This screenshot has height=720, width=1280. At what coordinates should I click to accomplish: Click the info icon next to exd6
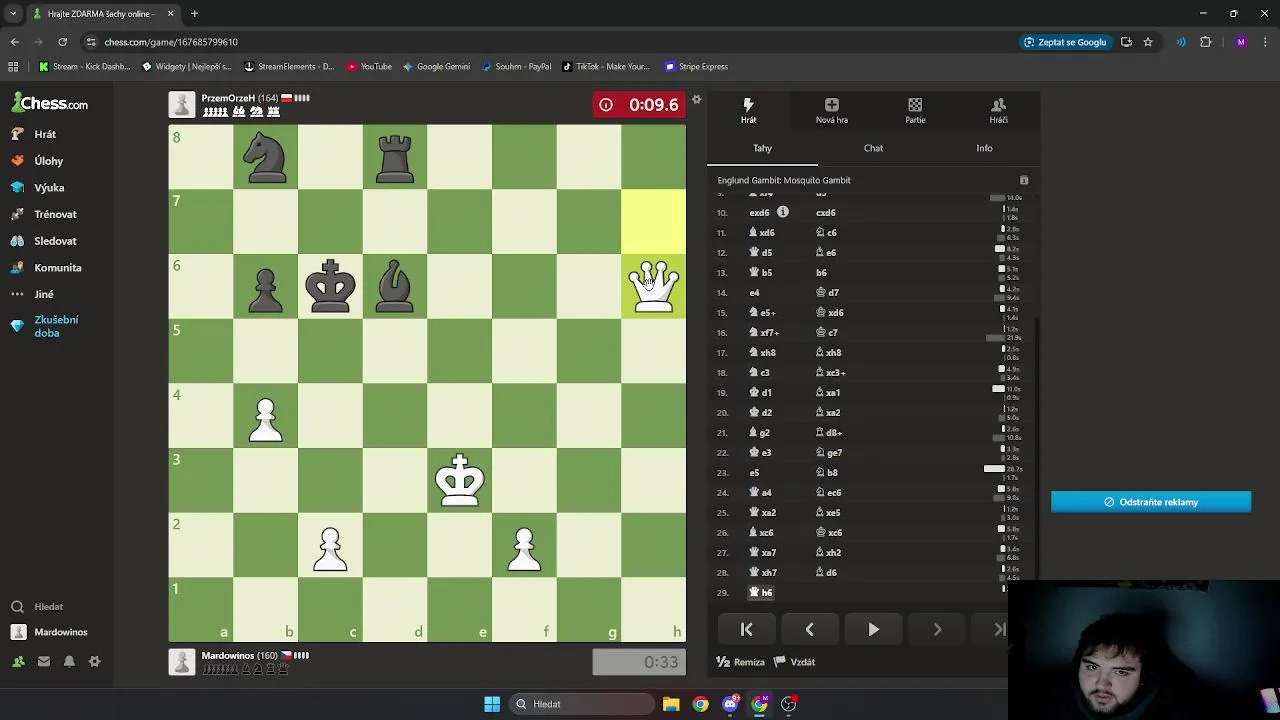pos(783,212)
